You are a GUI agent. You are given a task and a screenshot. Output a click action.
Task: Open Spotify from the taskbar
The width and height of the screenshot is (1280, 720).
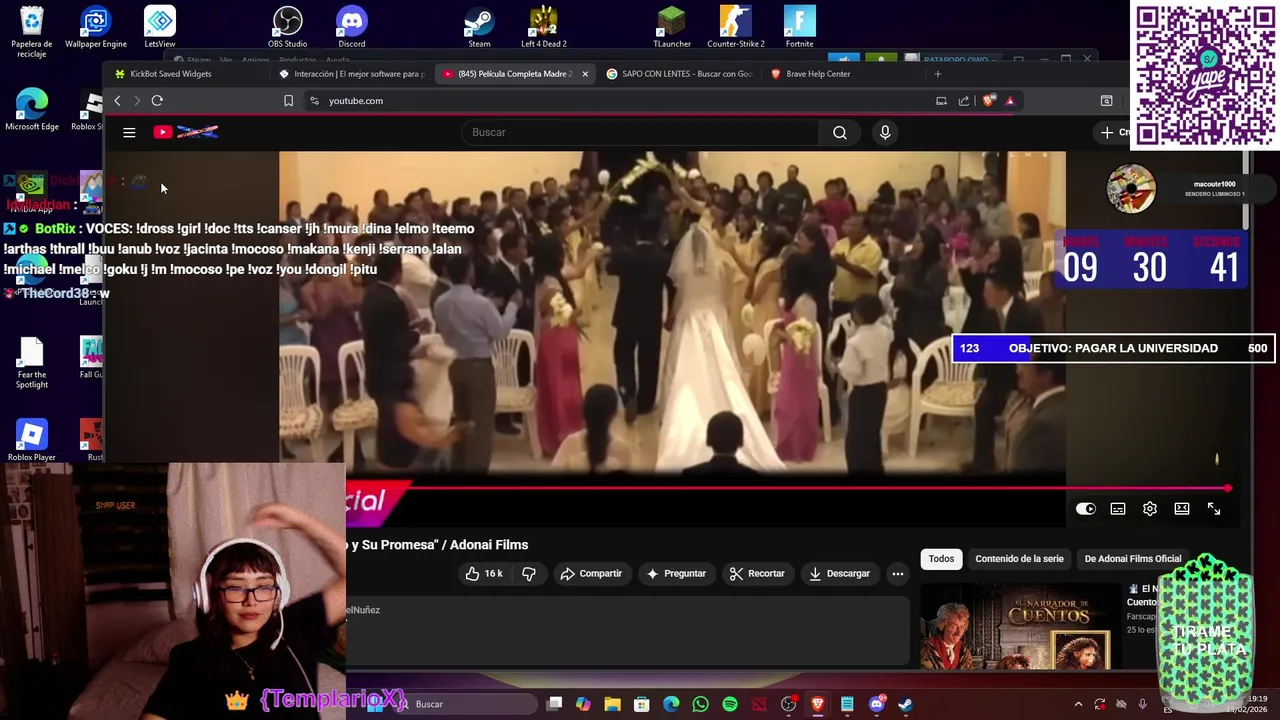[730, 704]
